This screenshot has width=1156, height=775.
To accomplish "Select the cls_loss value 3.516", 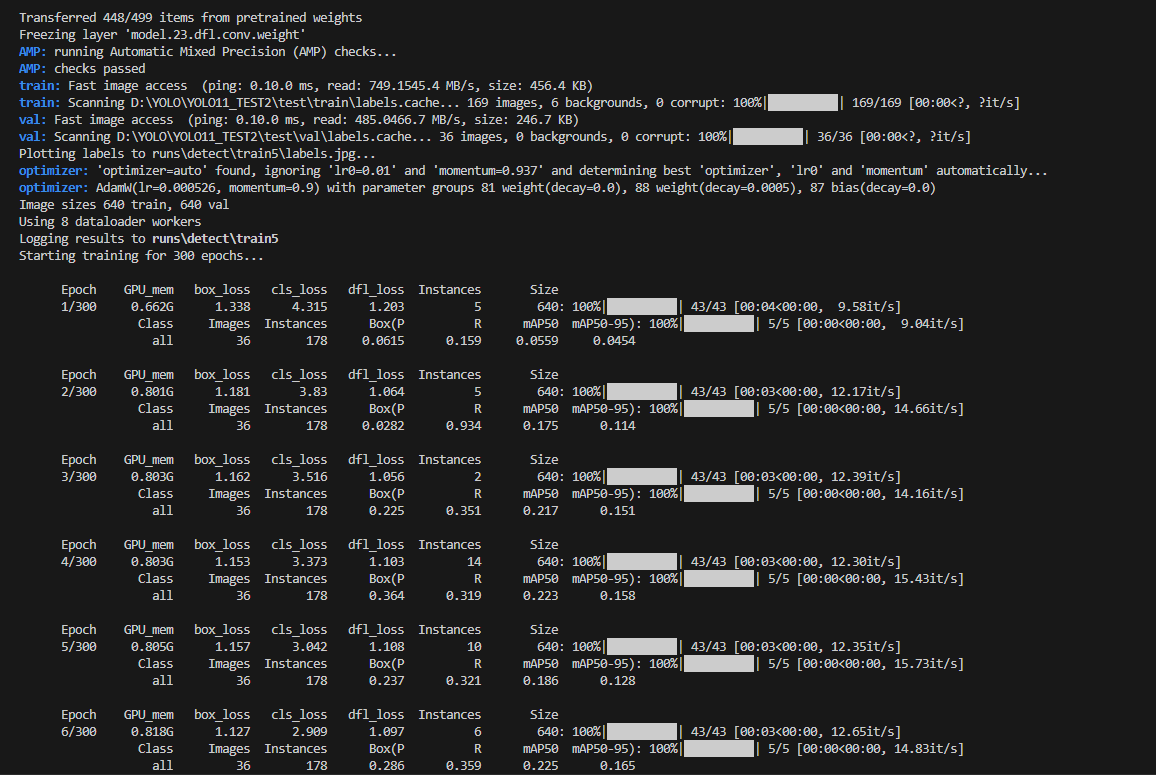I will [x=308, y=477].
